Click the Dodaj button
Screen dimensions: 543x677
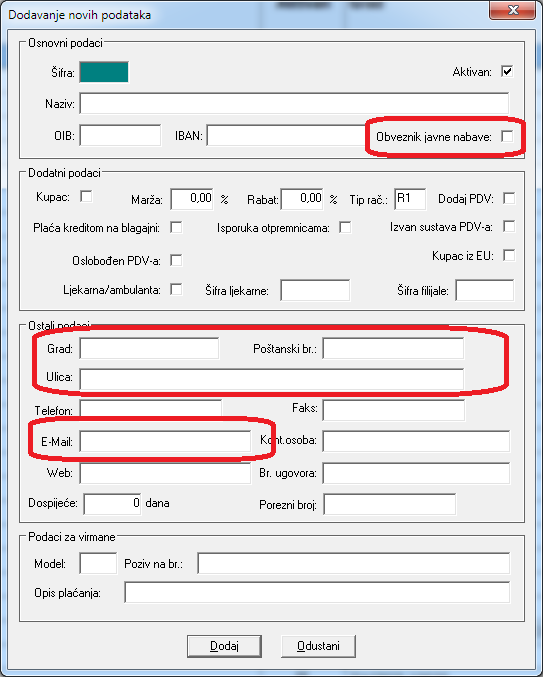[224, 646]
